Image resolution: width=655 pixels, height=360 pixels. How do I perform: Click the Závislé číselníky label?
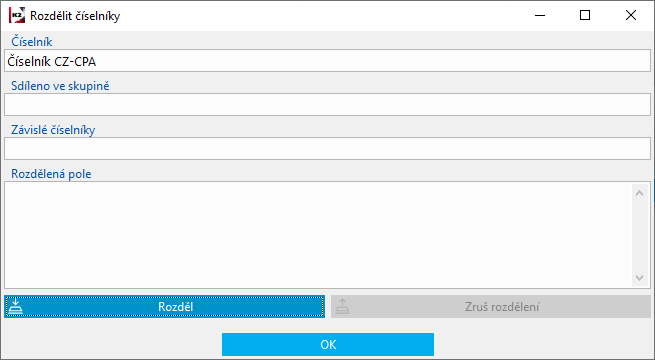pyautogui.click(x=53, y=130)
